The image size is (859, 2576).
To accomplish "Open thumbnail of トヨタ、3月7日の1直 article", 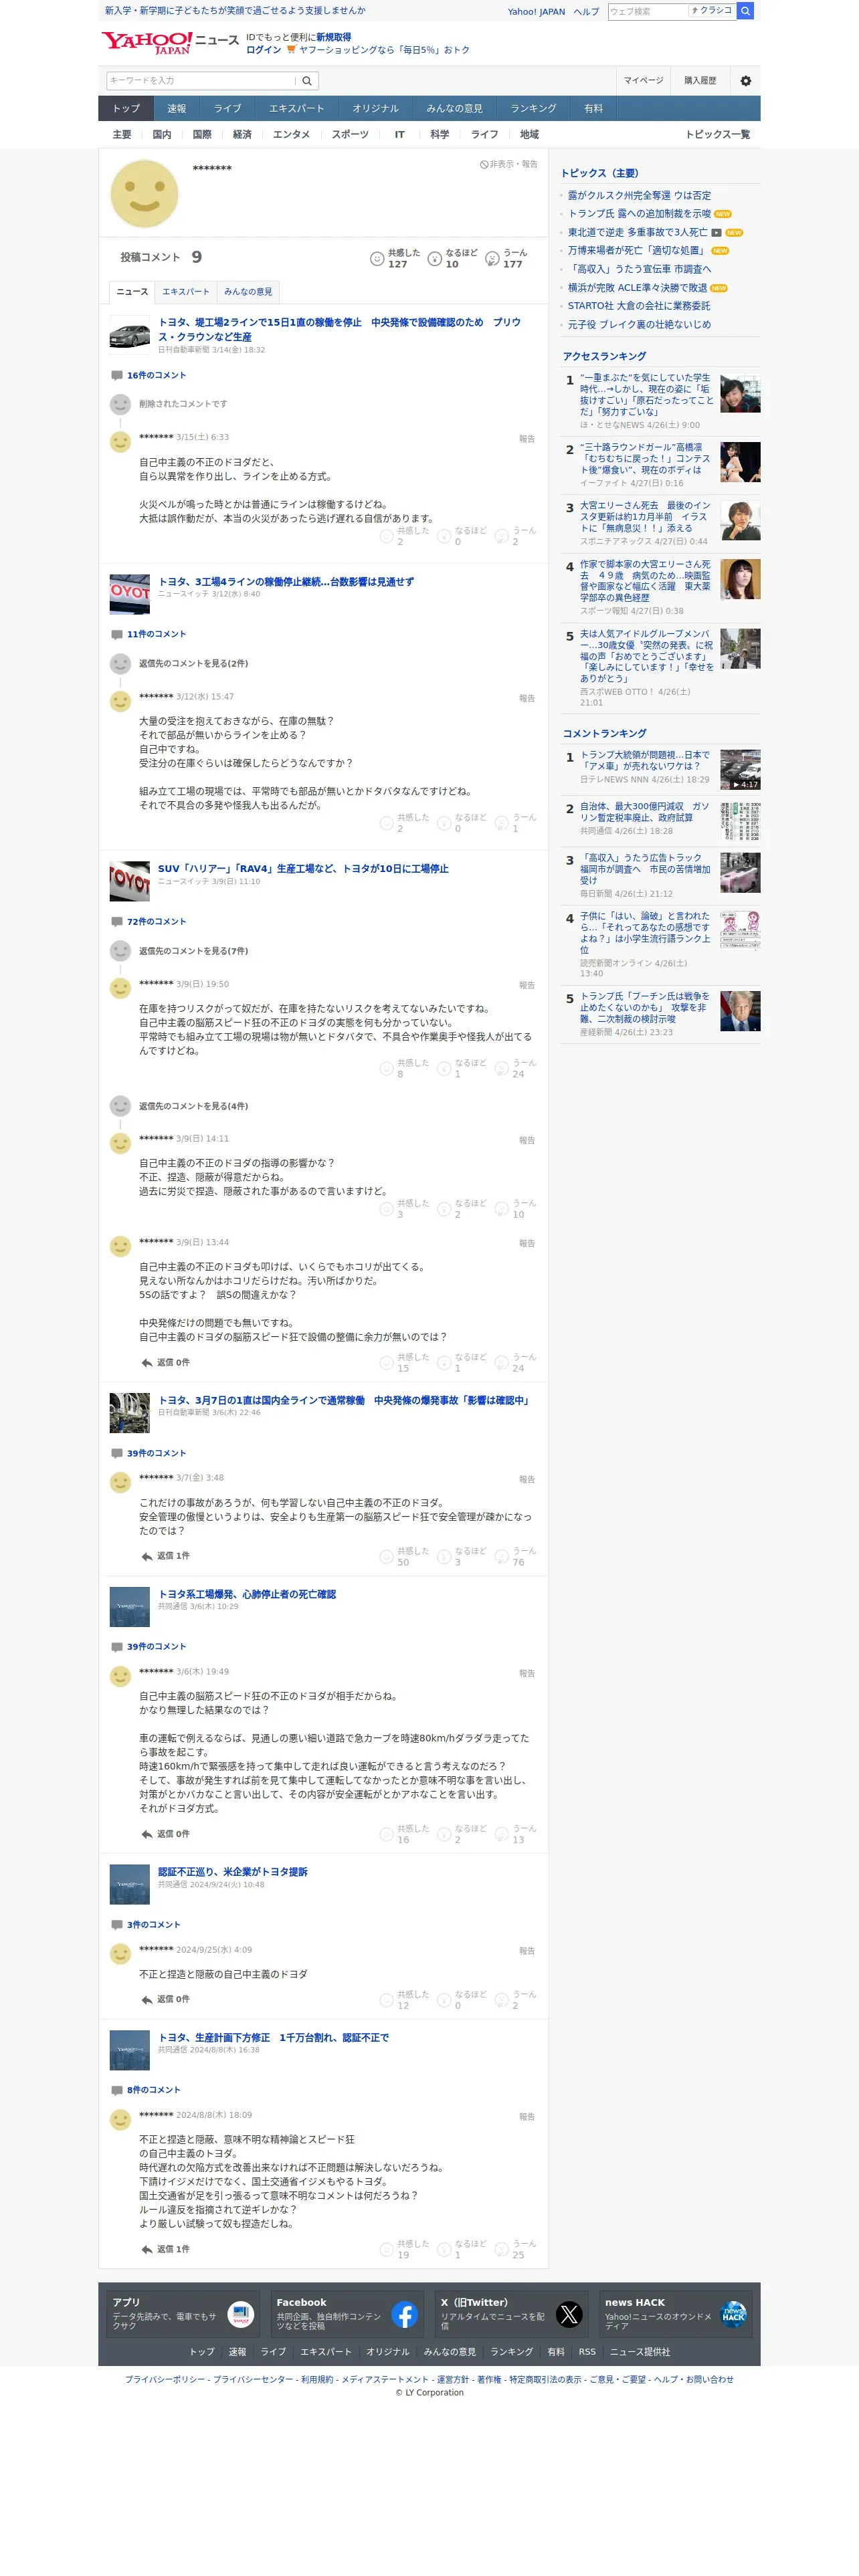I will click(129, 1413).
